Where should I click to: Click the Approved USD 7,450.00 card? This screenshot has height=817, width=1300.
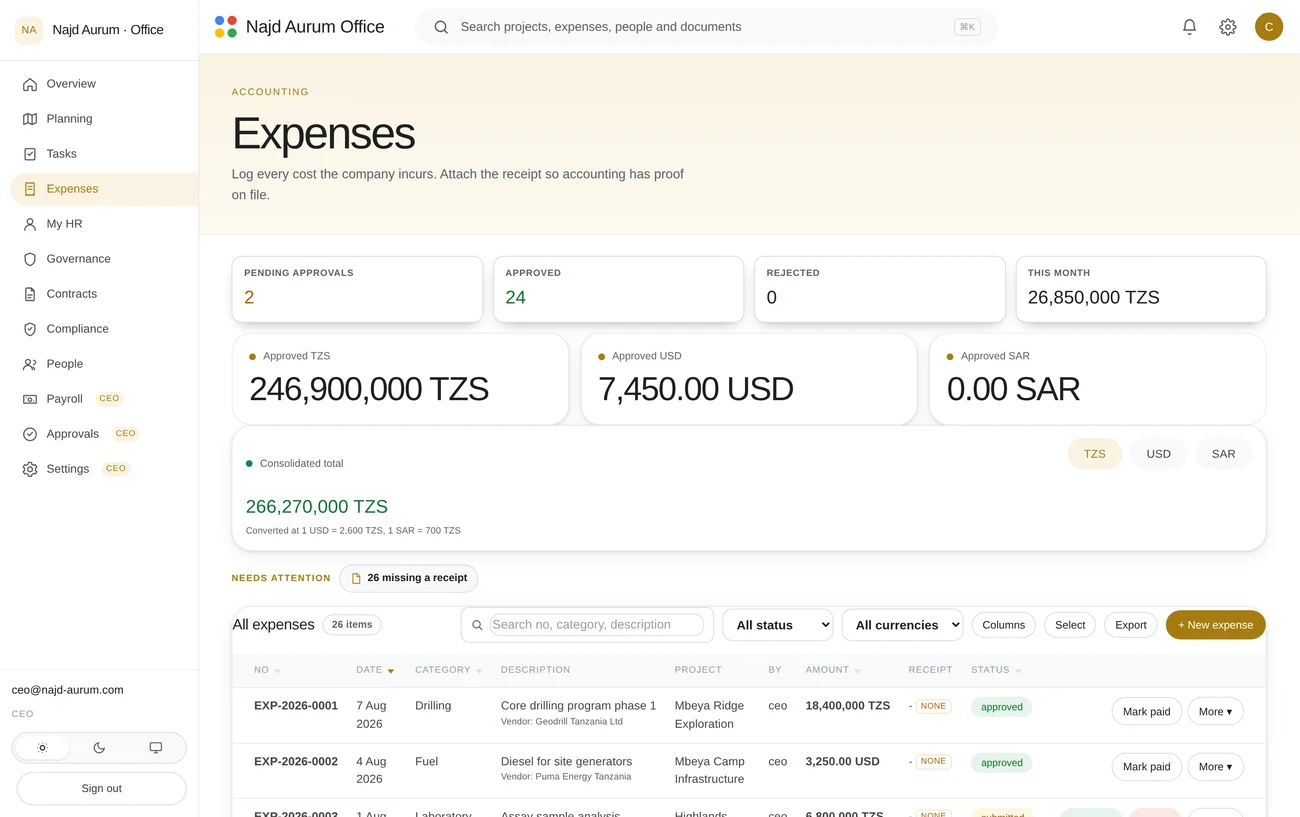tap(749, 379)
